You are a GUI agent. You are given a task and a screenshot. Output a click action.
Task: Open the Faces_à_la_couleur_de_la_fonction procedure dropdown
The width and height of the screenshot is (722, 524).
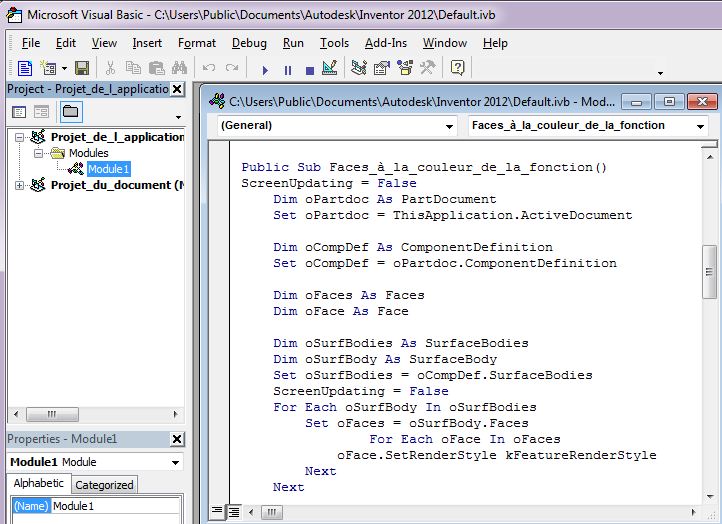point(700,126)
